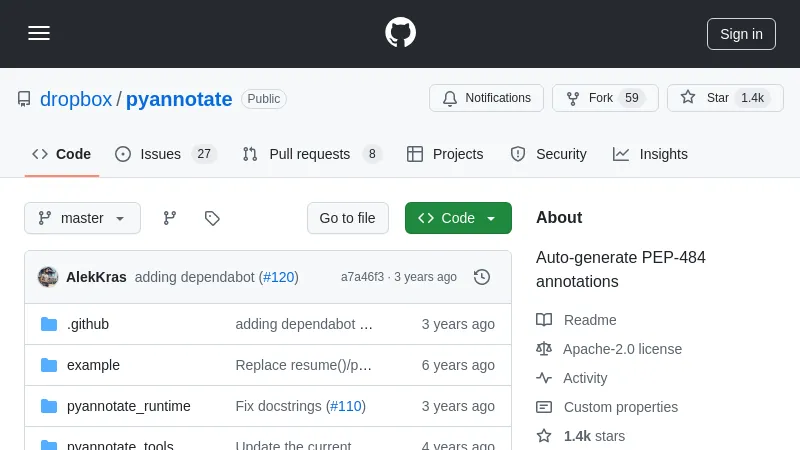This screenshot has width=800, height=450.
Task: View branches via the branch icon
Action: (x=170, y=218)
